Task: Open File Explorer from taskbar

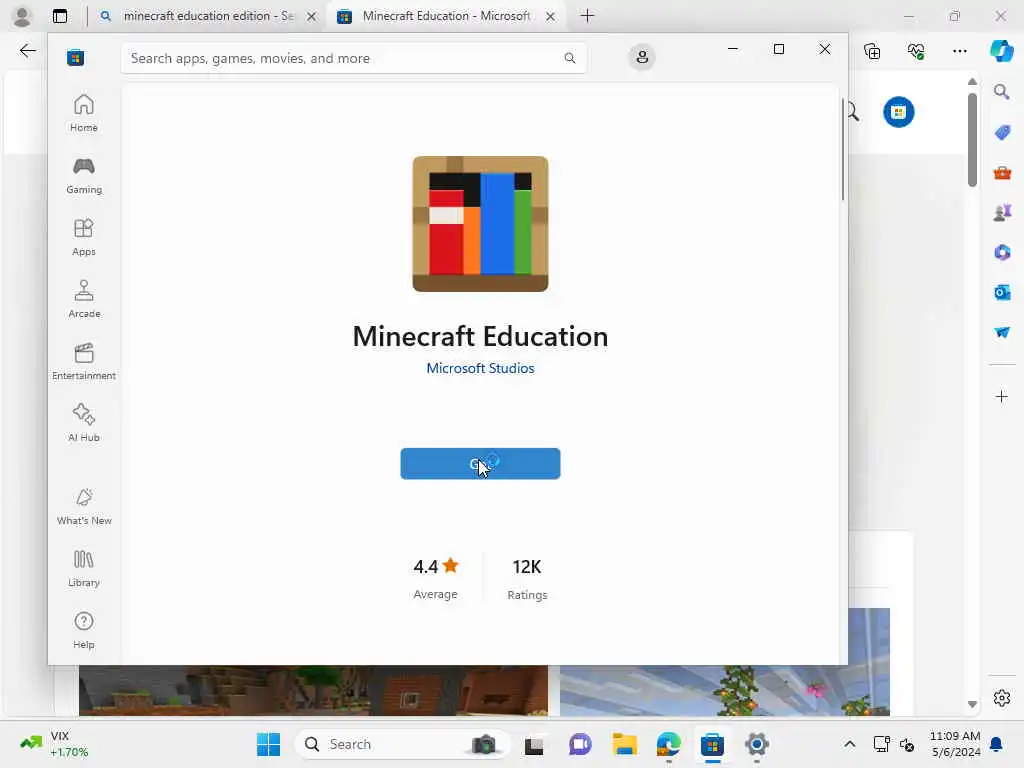Action: [x=624, y=744]
